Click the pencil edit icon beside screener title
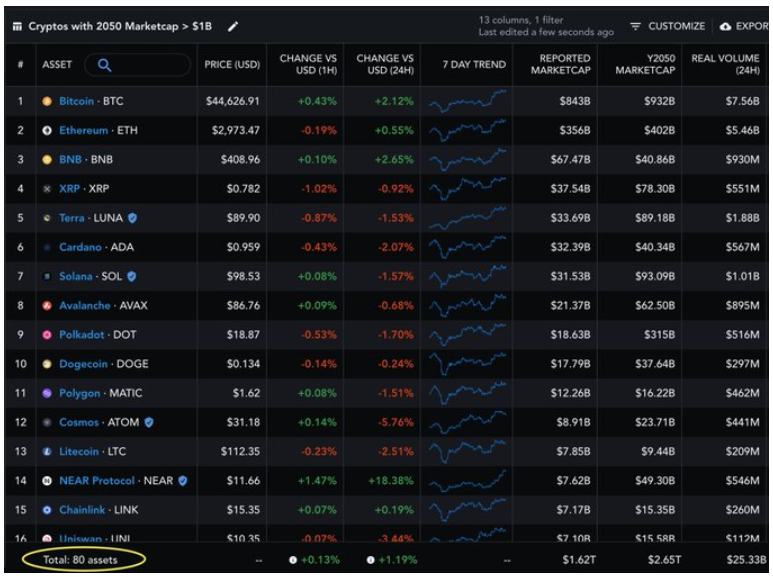Image resolution: width=773 pixels, height=577 pixels. click(233, 26)
